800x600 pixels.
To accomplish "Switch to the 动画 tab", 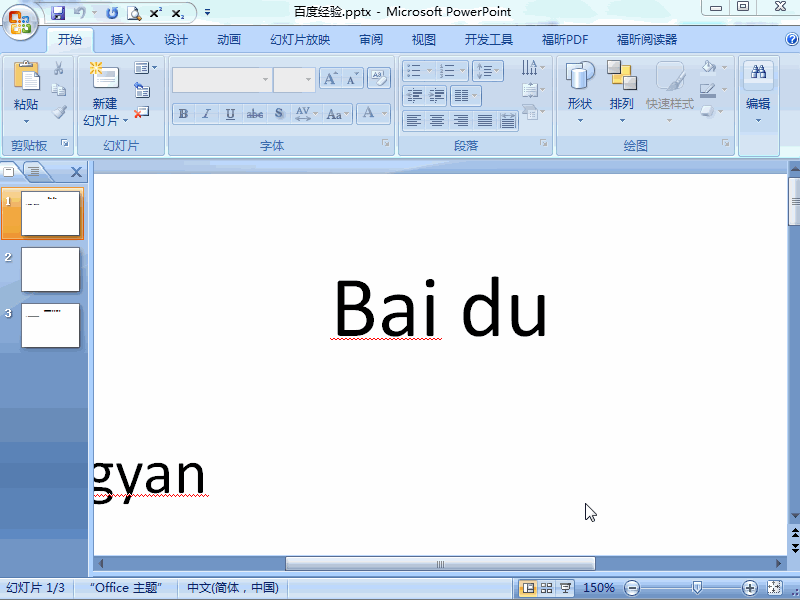I will tap(229, 40).
